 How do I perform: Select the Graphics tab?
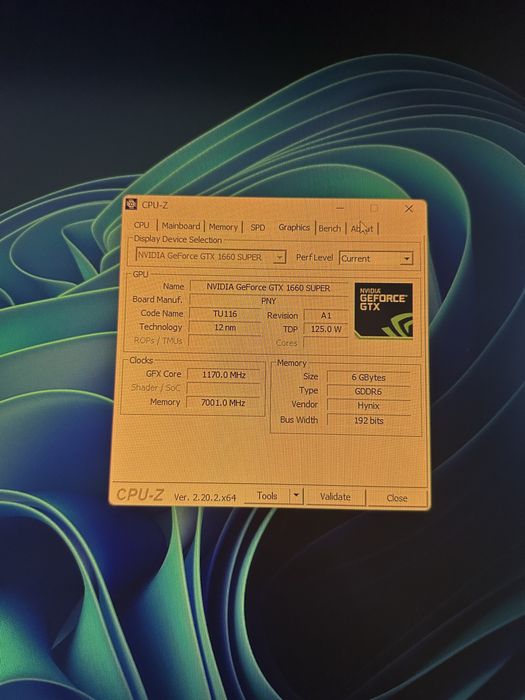(294, 227)
